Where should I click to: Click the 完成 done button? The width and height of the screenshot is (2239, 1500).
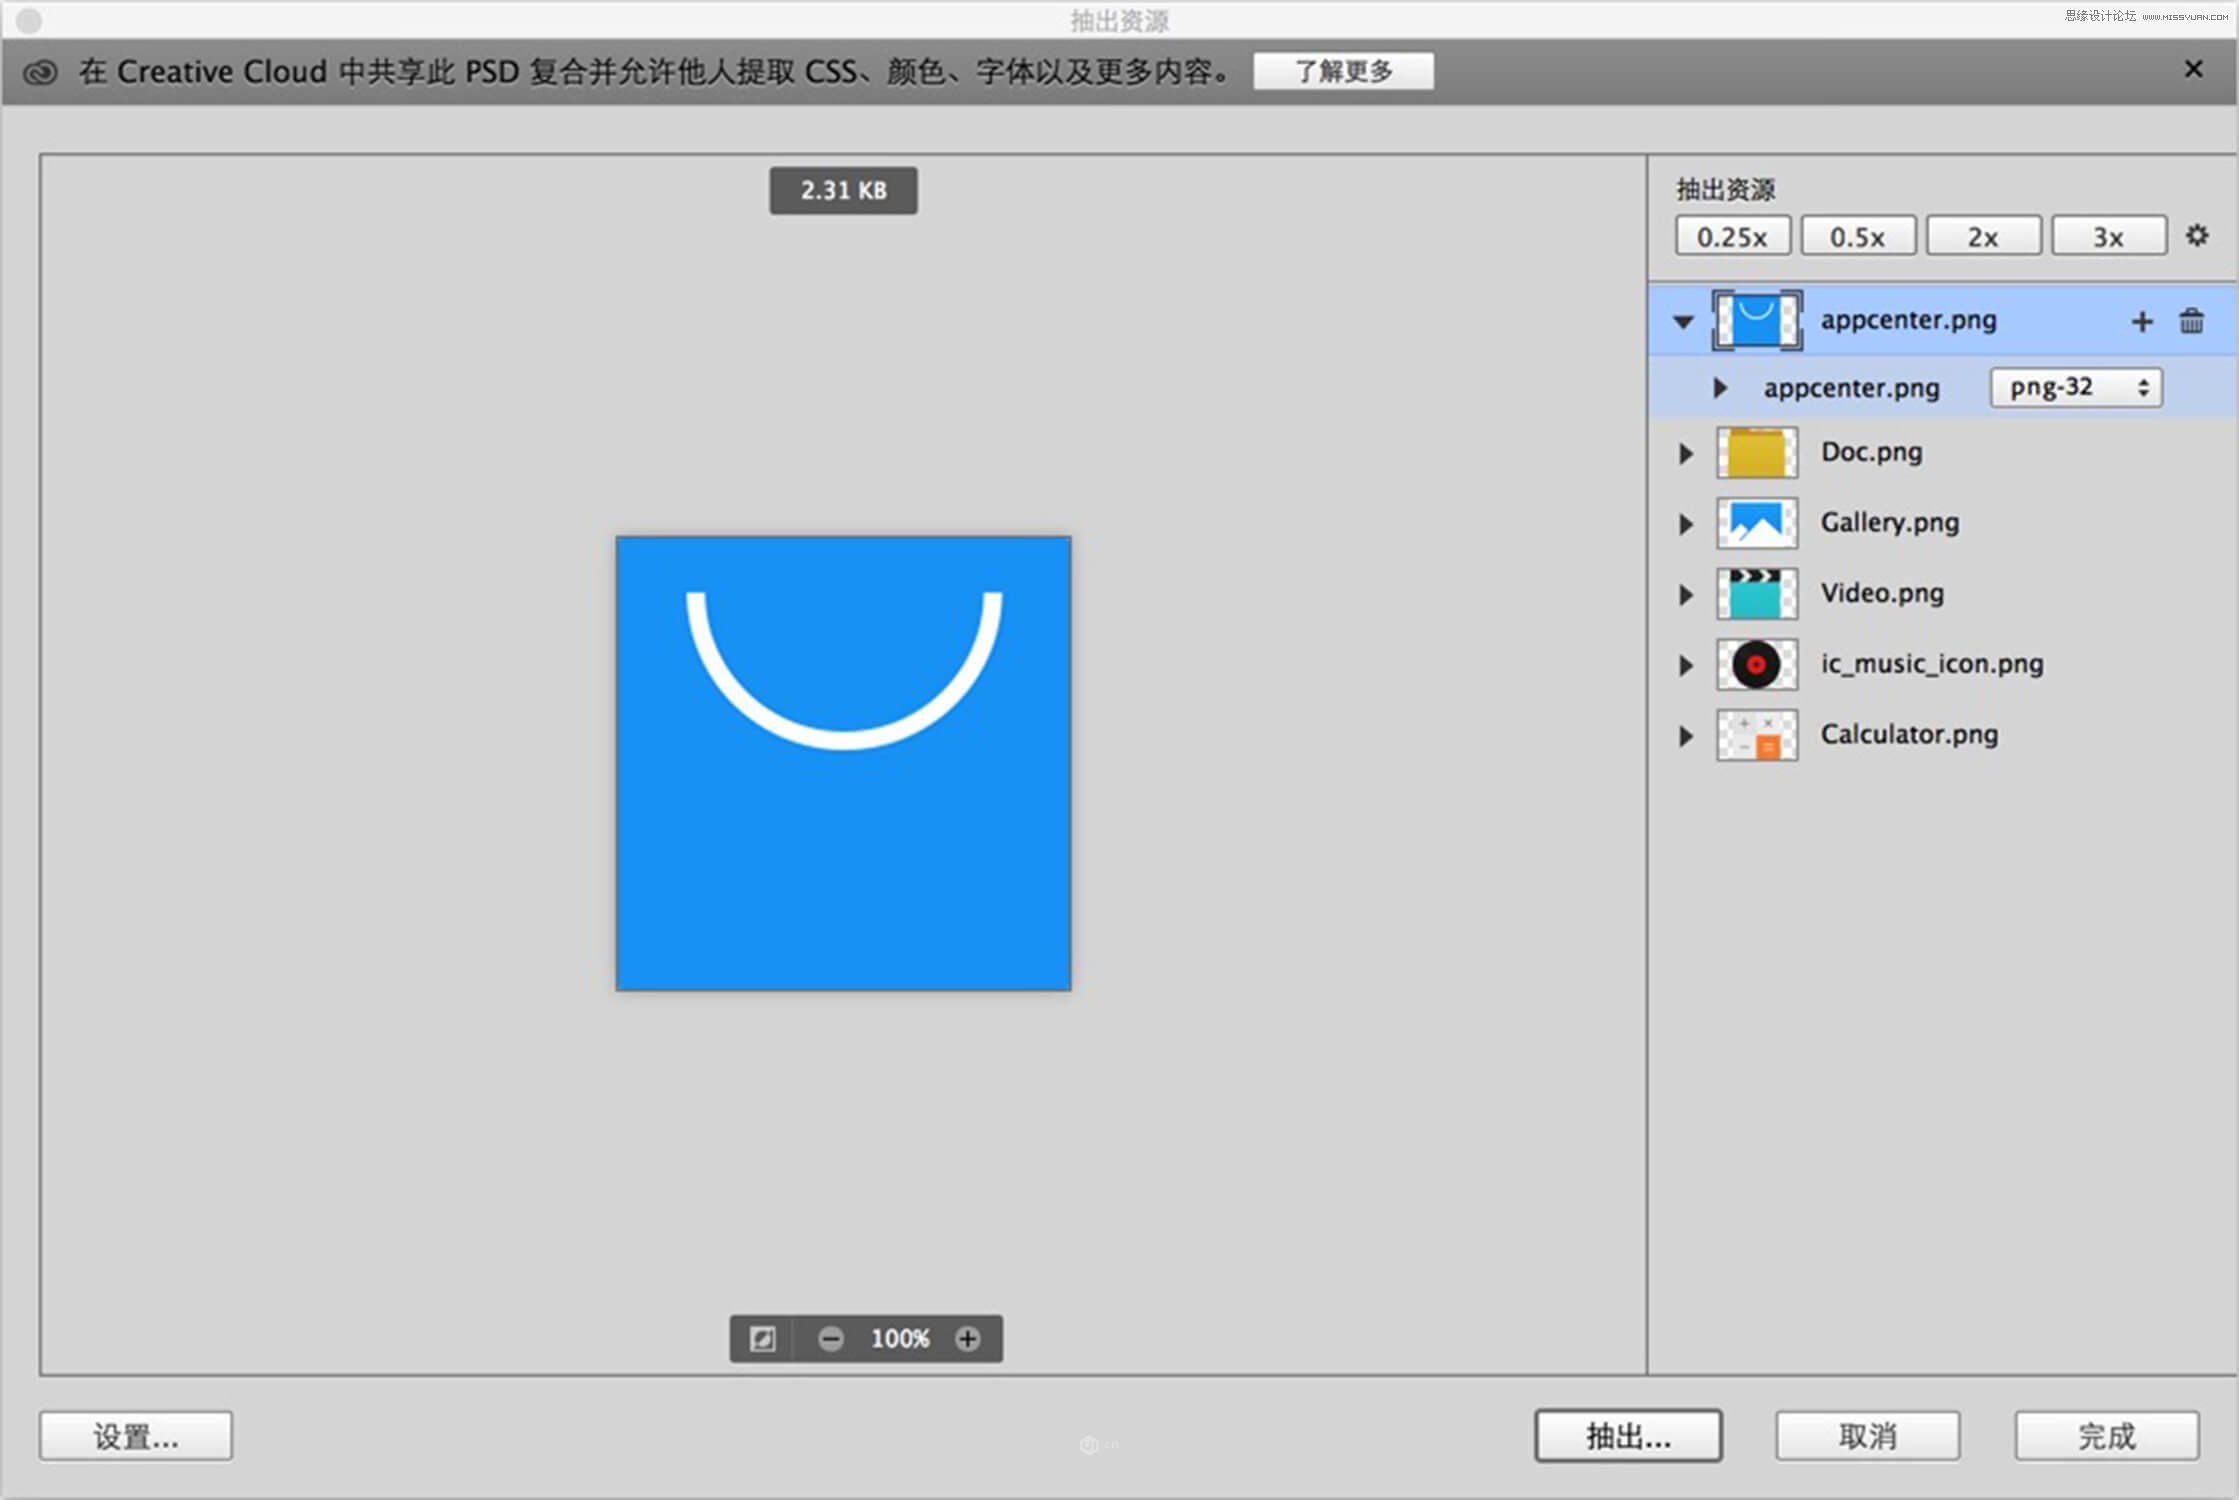click(2107, 1437)
